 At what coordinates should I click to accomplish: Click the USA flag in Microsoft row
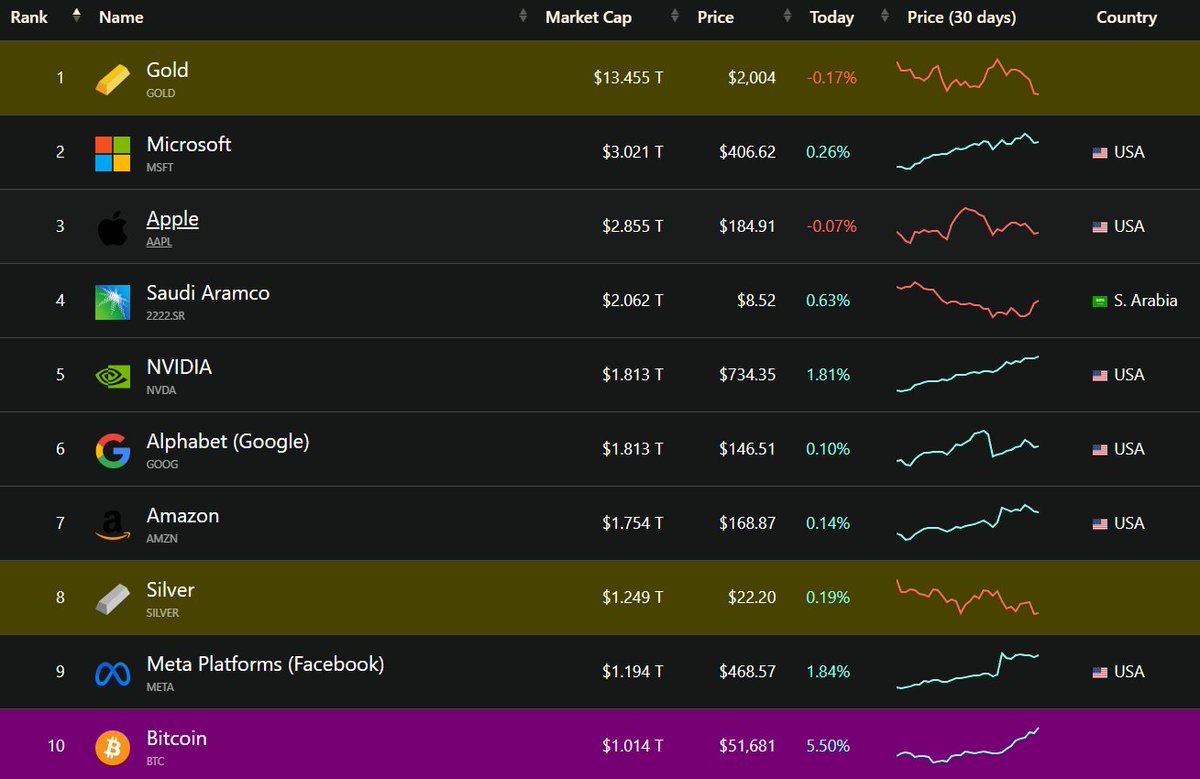(x=1099, y=153)
